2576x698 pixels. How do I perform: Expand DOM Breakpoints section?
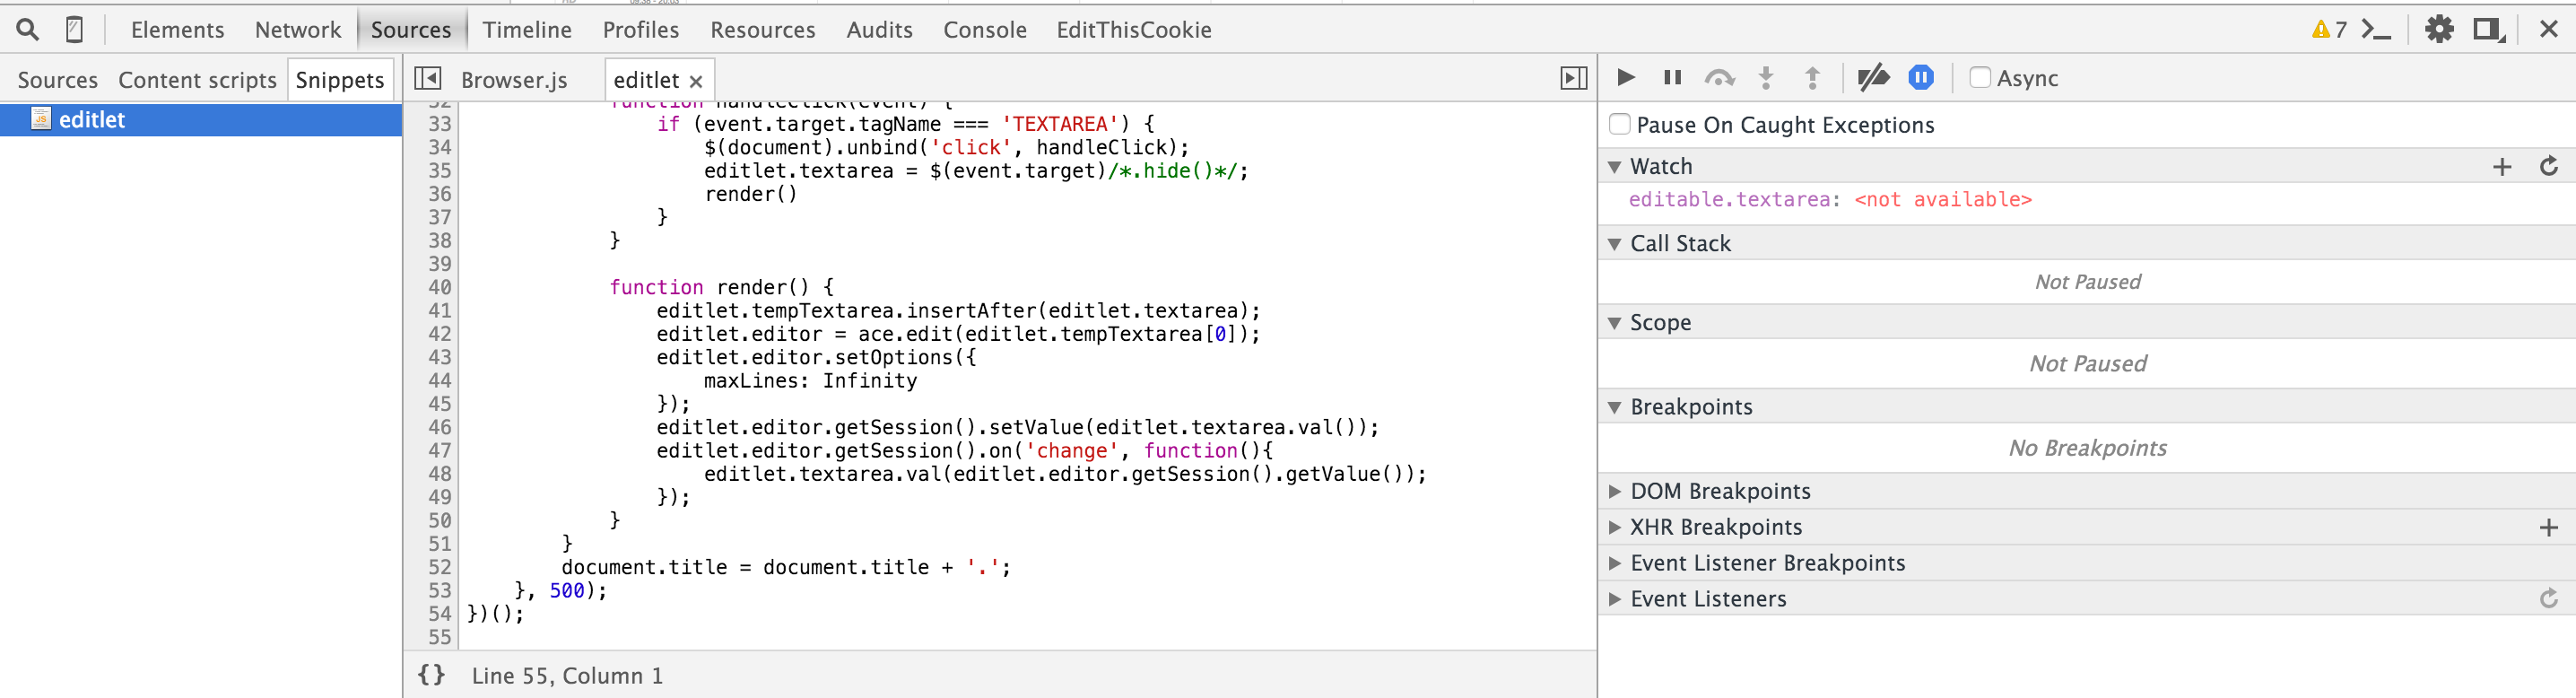(1614, 491)
